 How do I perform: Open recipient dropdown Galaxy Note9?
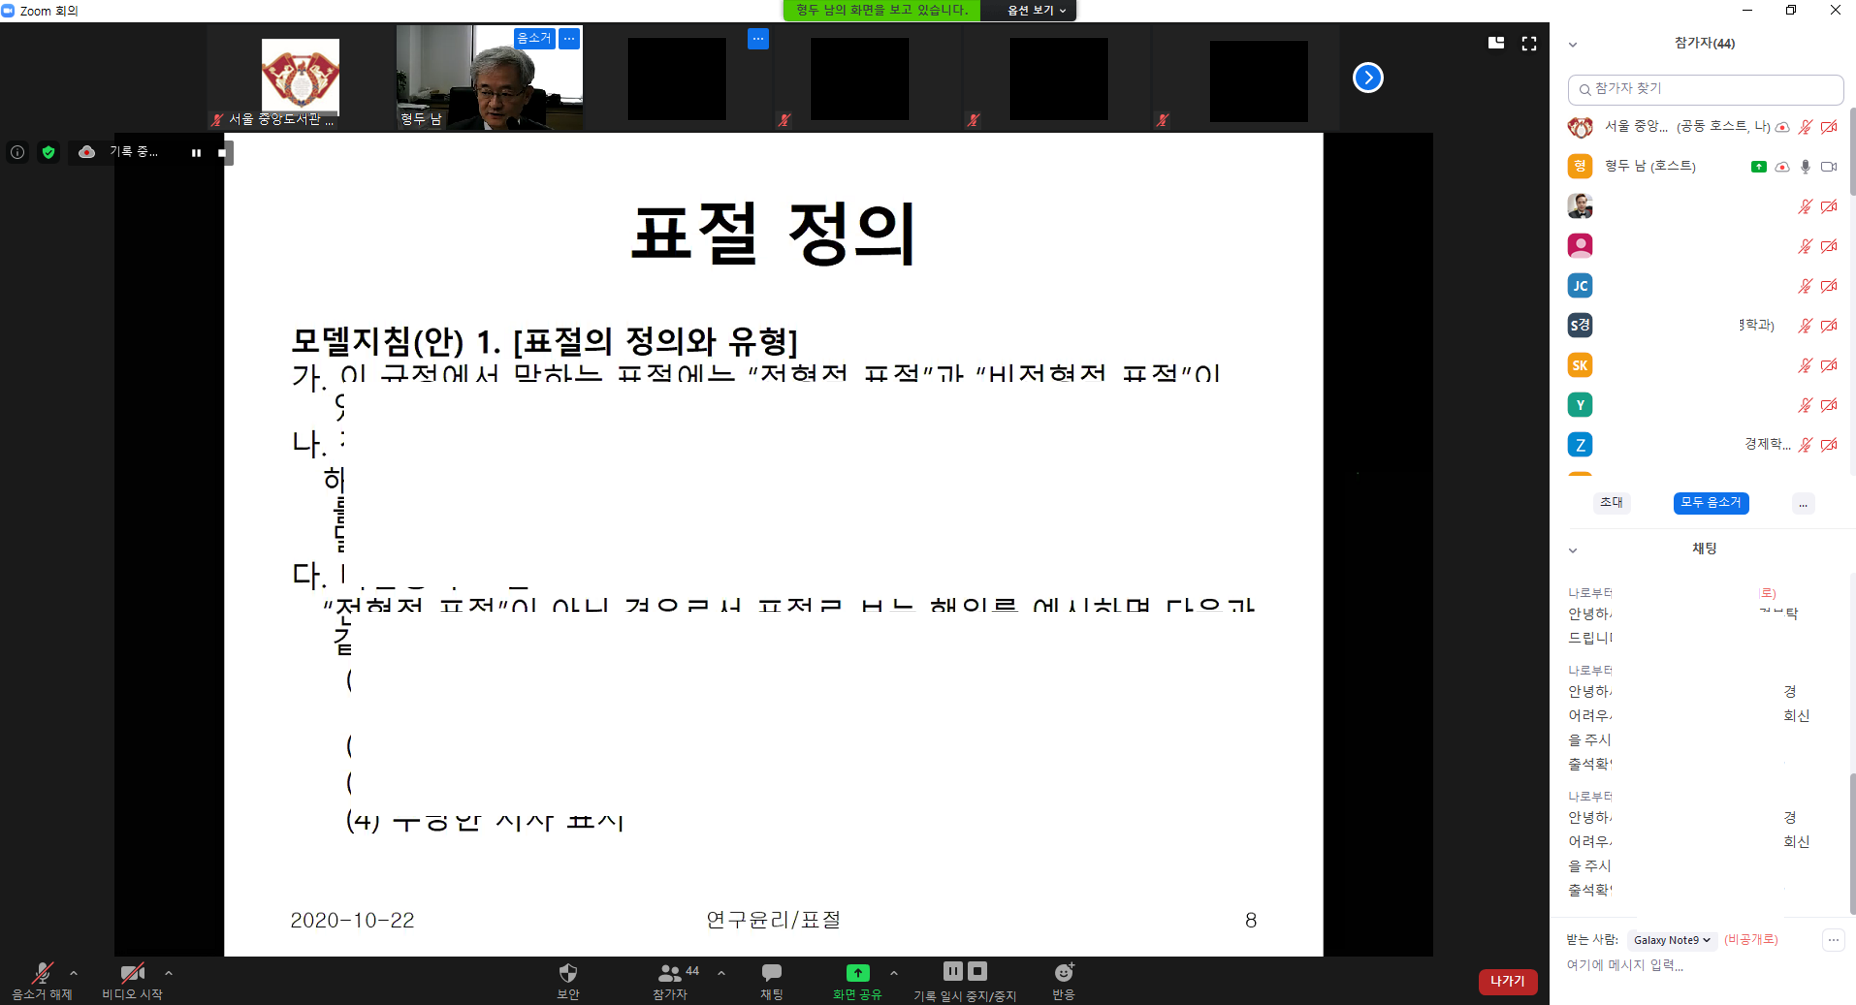[1671, 940]
